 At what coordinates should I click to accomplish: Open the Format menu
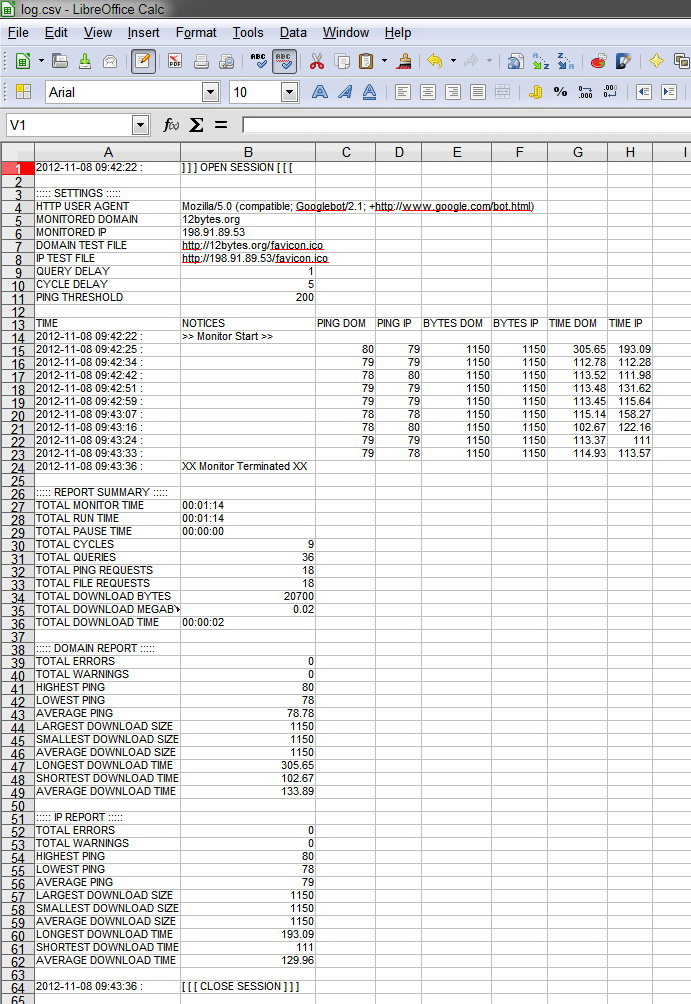point(196,33)
